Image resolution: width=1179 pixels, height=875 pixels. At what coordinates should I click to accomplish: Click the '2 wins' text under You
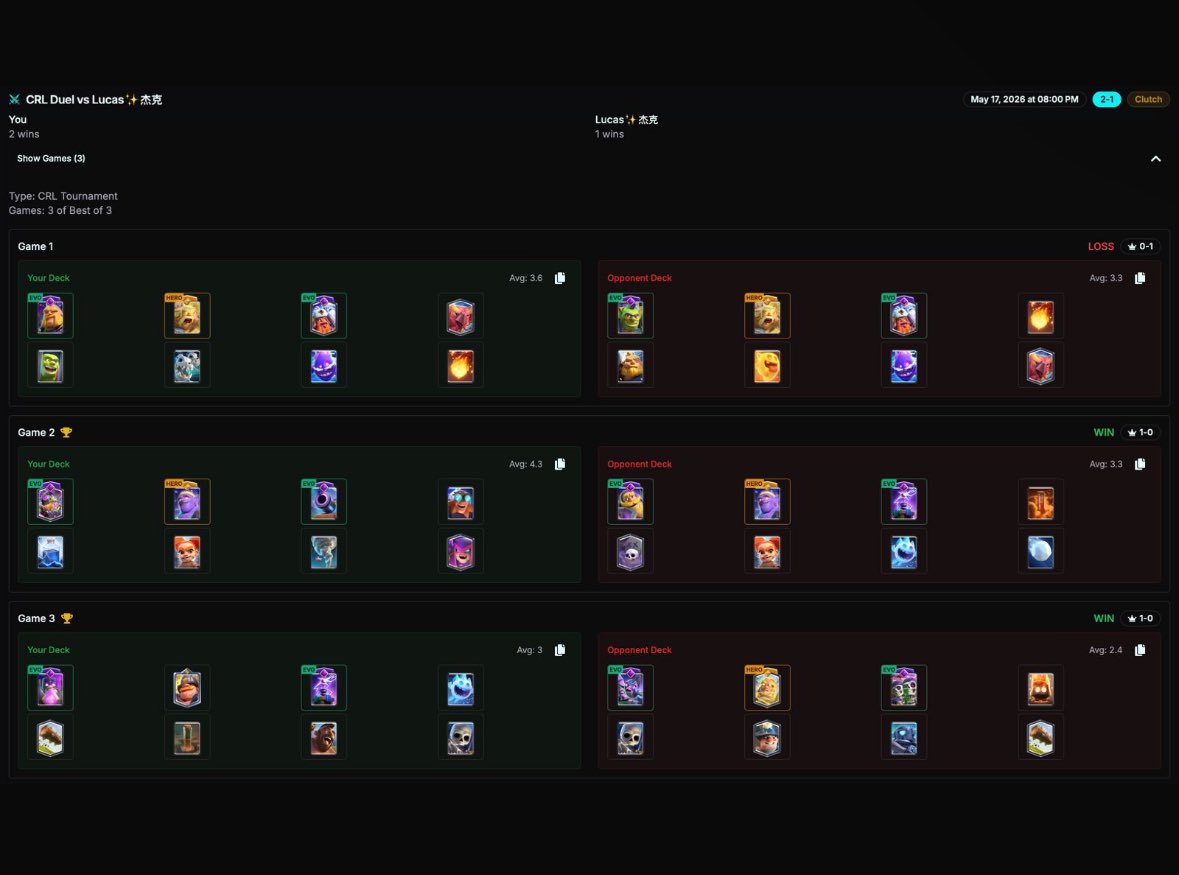pyautogui.click(x=24, y=134)
